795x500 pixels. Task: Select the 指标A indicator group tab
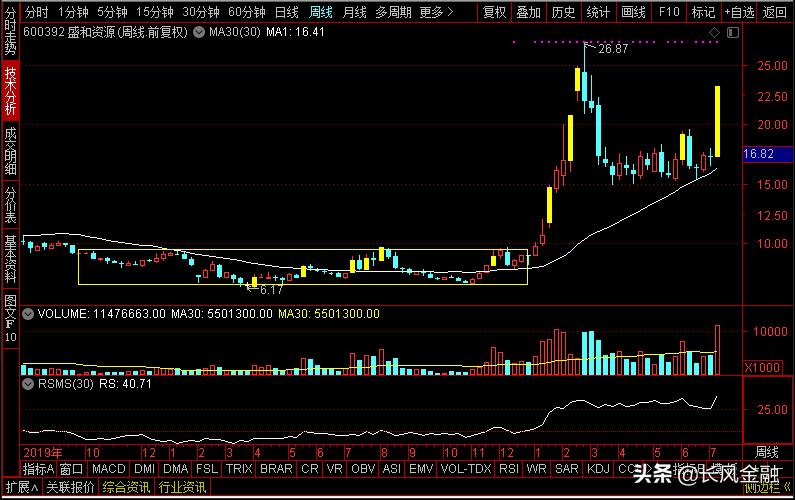(x=38, y=469)
